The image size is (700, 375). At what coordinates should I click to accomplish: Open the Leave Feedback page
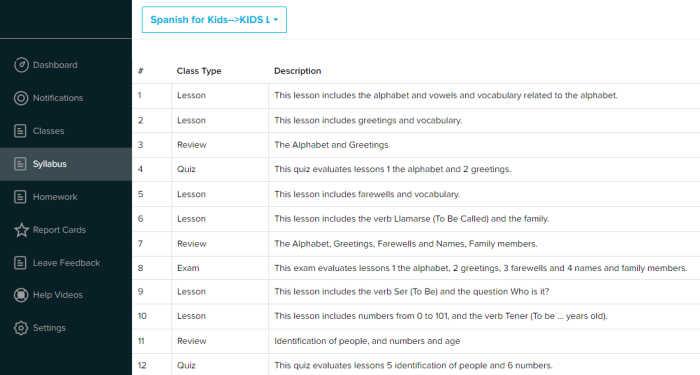coord(66,263)
